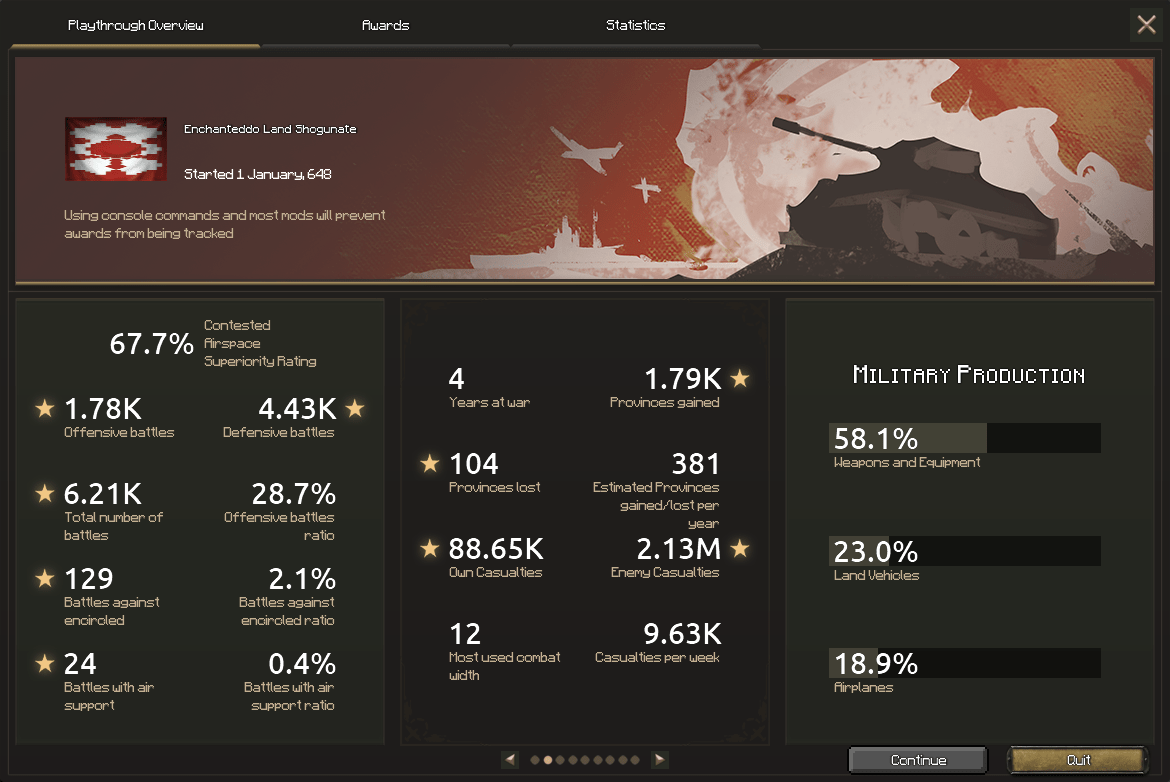Click the '0.4%' air support ratio value
The width and height of the screenshot is (1170, 782).
(302, 664)
